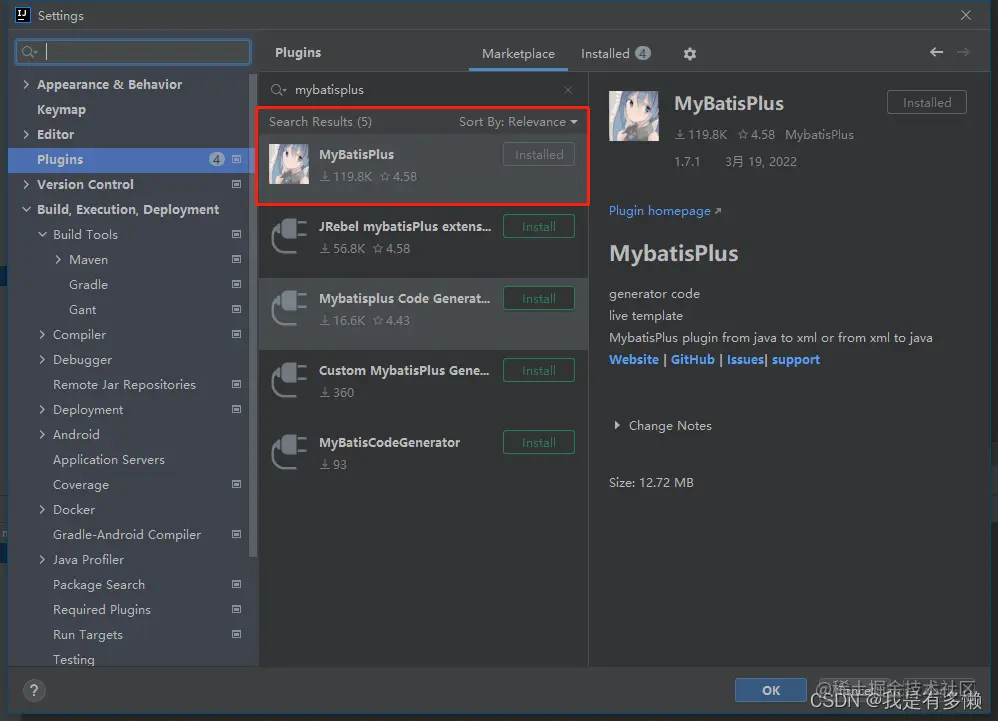Expand the Java Profiler node
Image resolution: width=998 pixels, height=721 pixels.
(x=42, y=559)
